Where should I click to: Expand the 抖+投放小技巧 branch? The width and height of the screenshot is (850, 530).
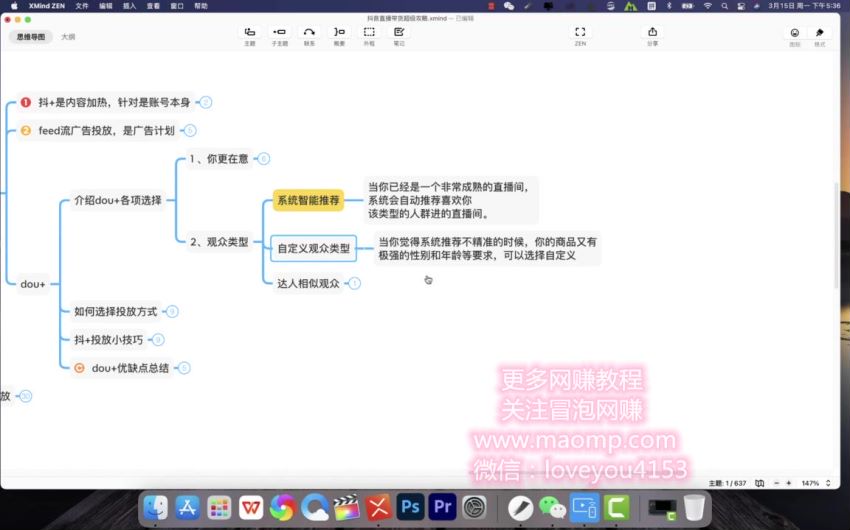click(x=158, y=340)
